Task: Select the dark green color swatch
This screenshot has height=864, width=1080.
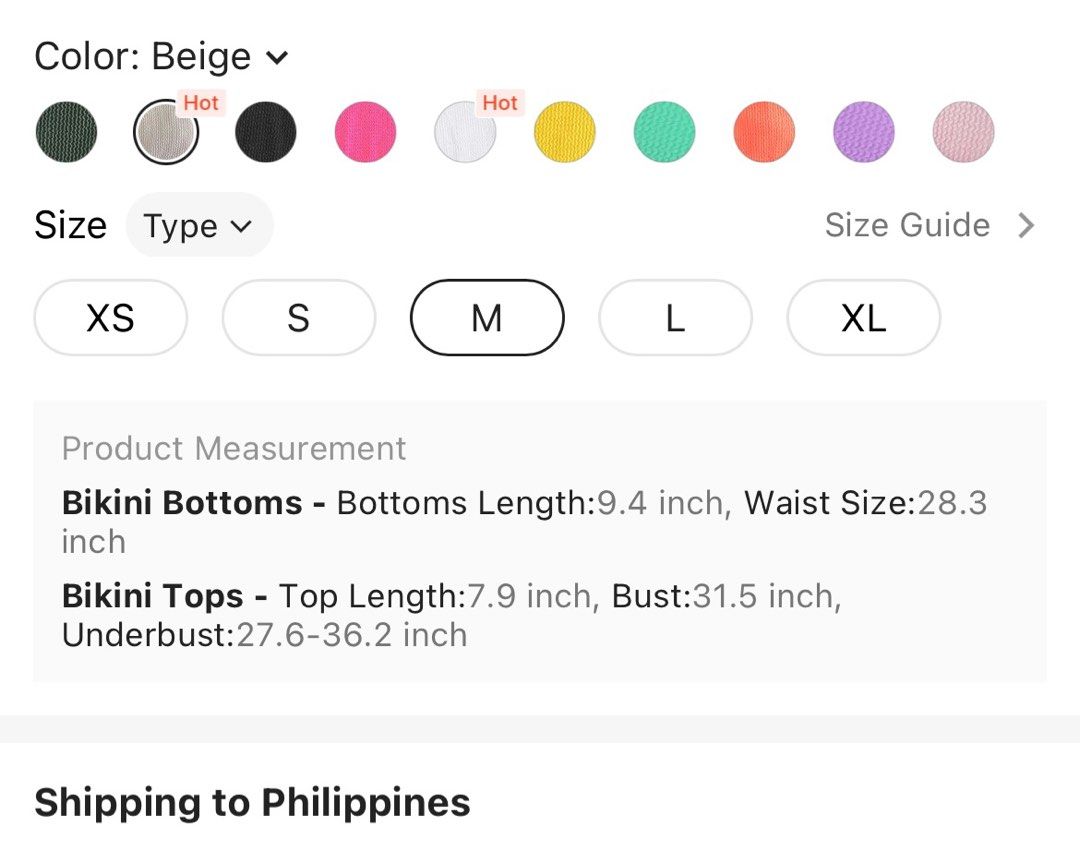Action: coord(66,132)
